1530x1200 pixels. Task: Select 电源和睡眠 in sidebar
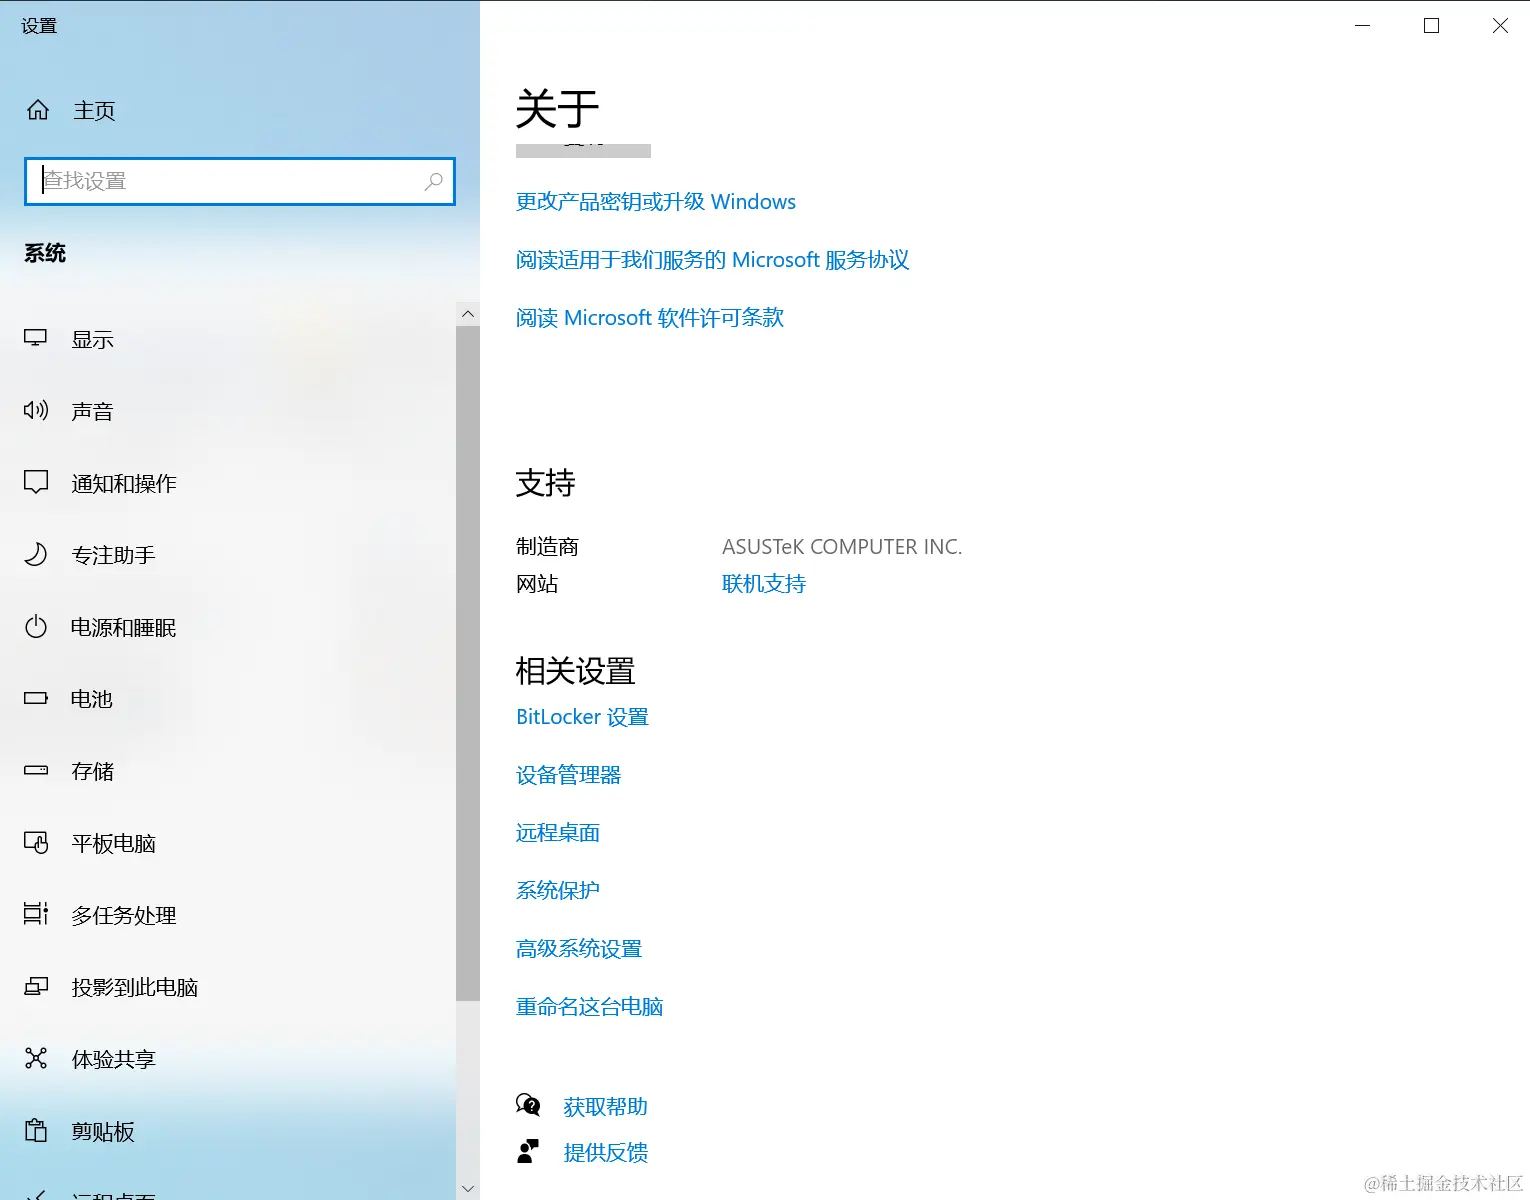124,628
